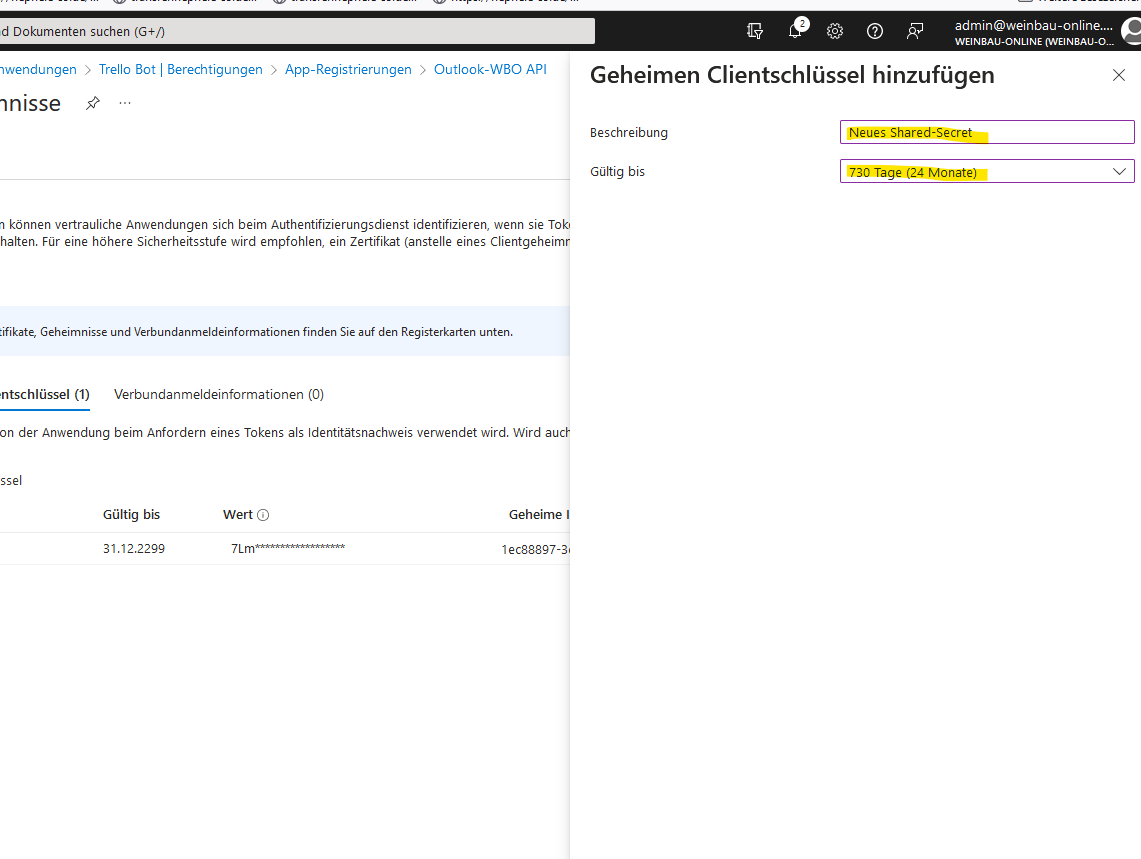Select the secret value 7Lm cell
Image resolution: width=1141 pixels, height=859 pixels.
point(288,549)
